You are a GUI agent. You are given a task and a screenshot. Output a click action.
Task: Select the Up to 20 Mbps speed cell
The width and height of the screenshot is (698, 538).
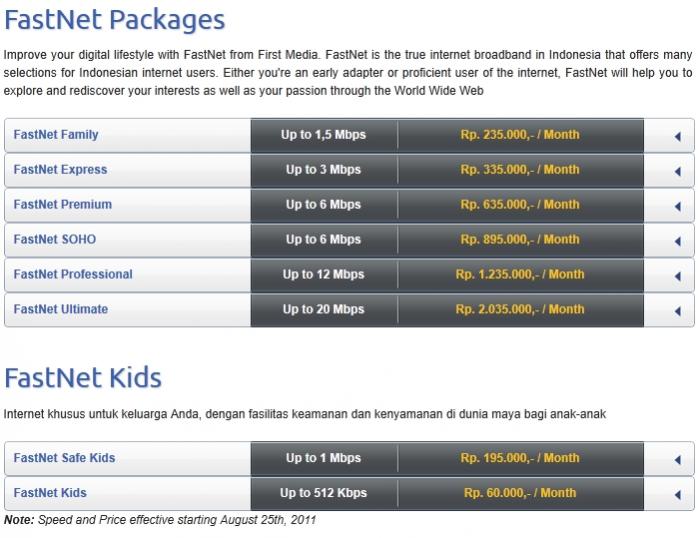(x=324, y=310)
